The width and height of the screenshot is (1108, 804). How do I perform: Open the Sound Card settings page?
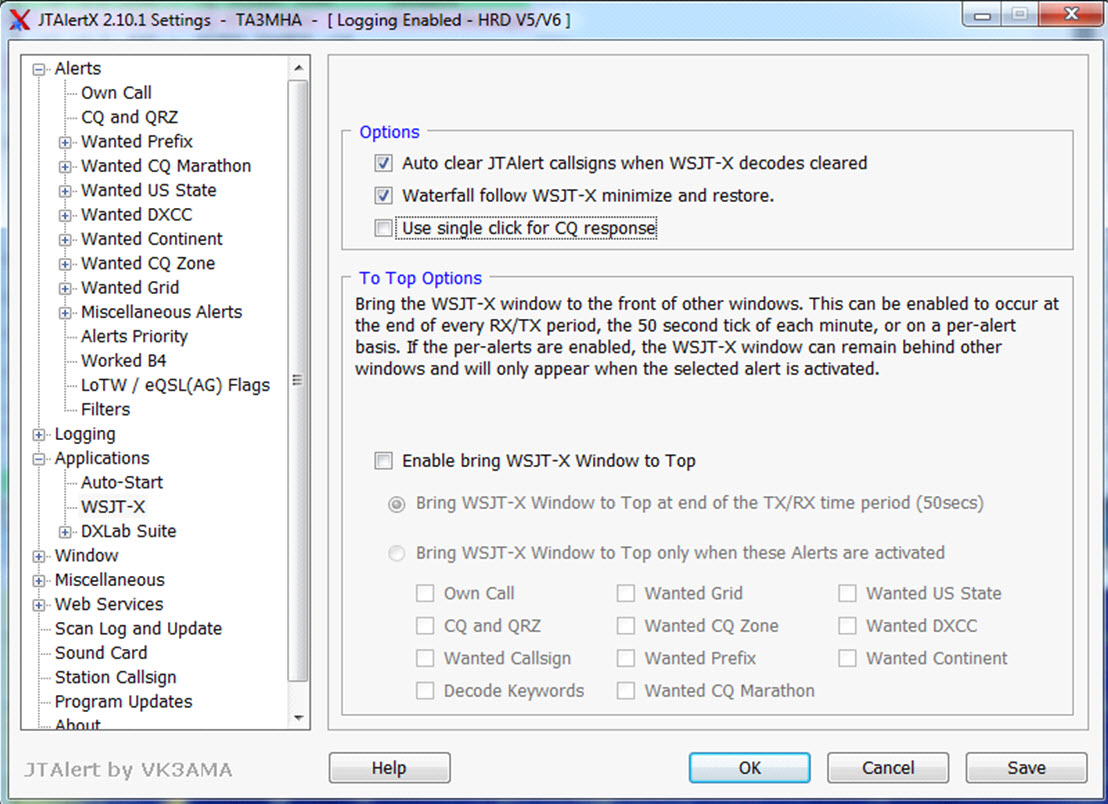101,653
